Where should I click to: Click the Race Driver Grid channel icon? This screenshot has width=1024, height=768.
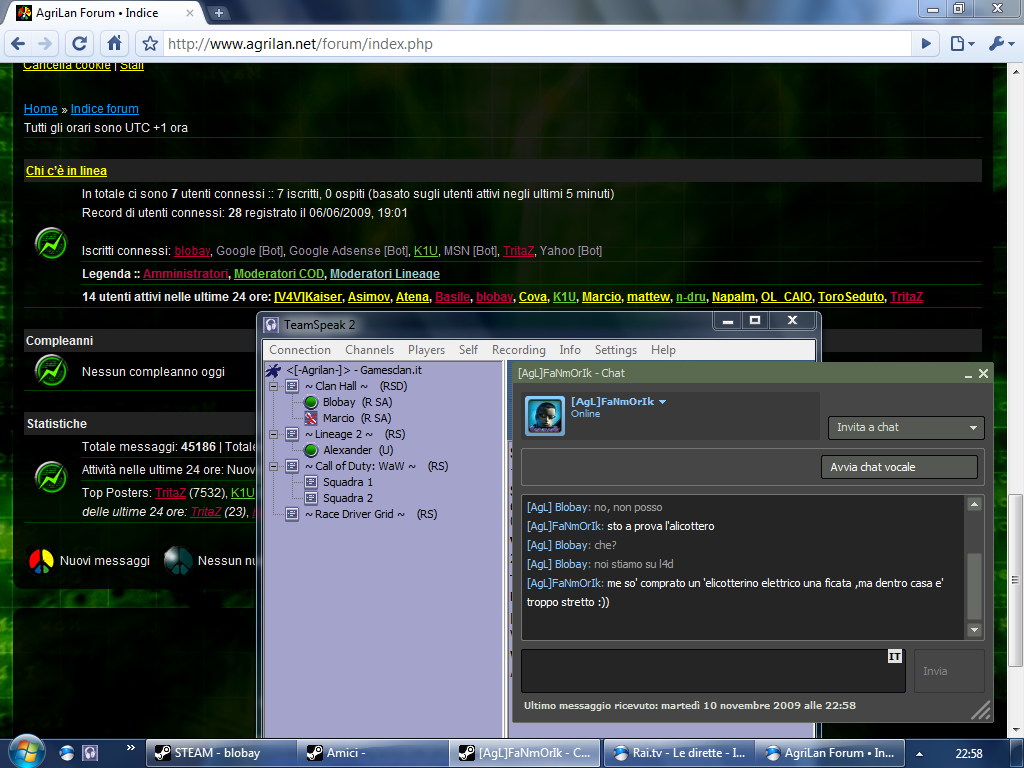click(292, 515)
